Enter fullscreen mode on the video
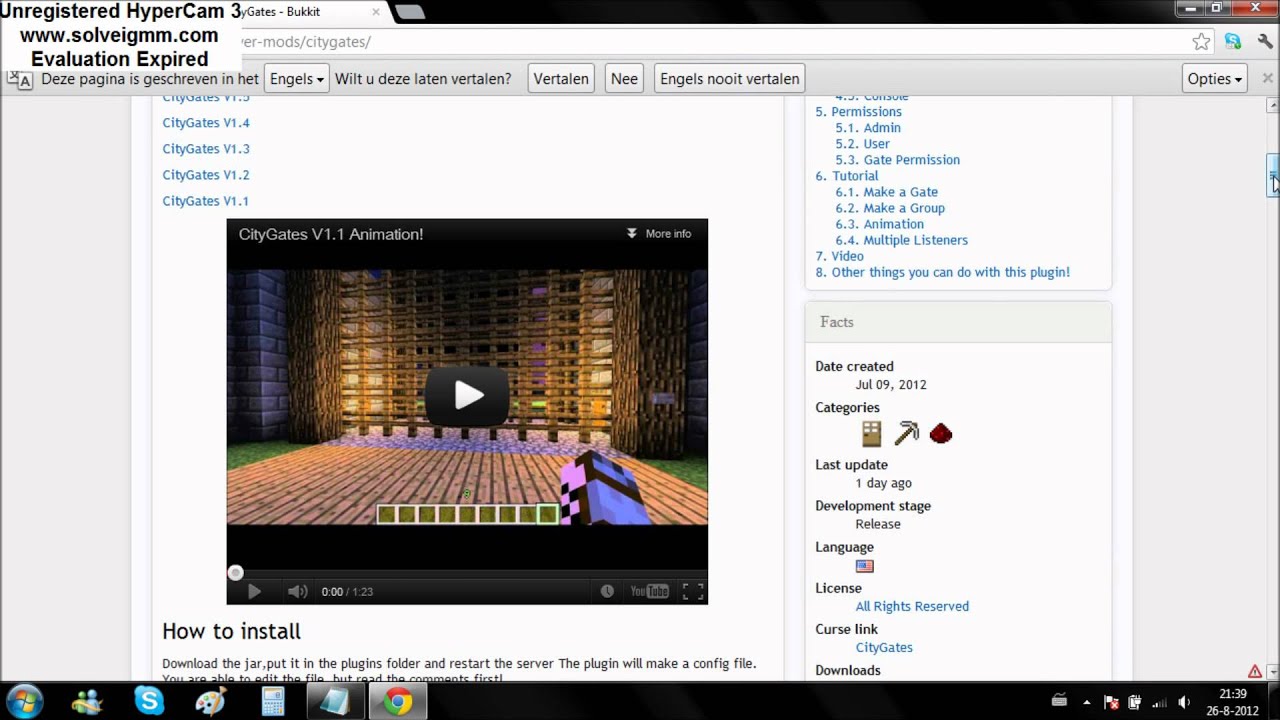The width and height of the screenshot is (1280, 720). 693,591
